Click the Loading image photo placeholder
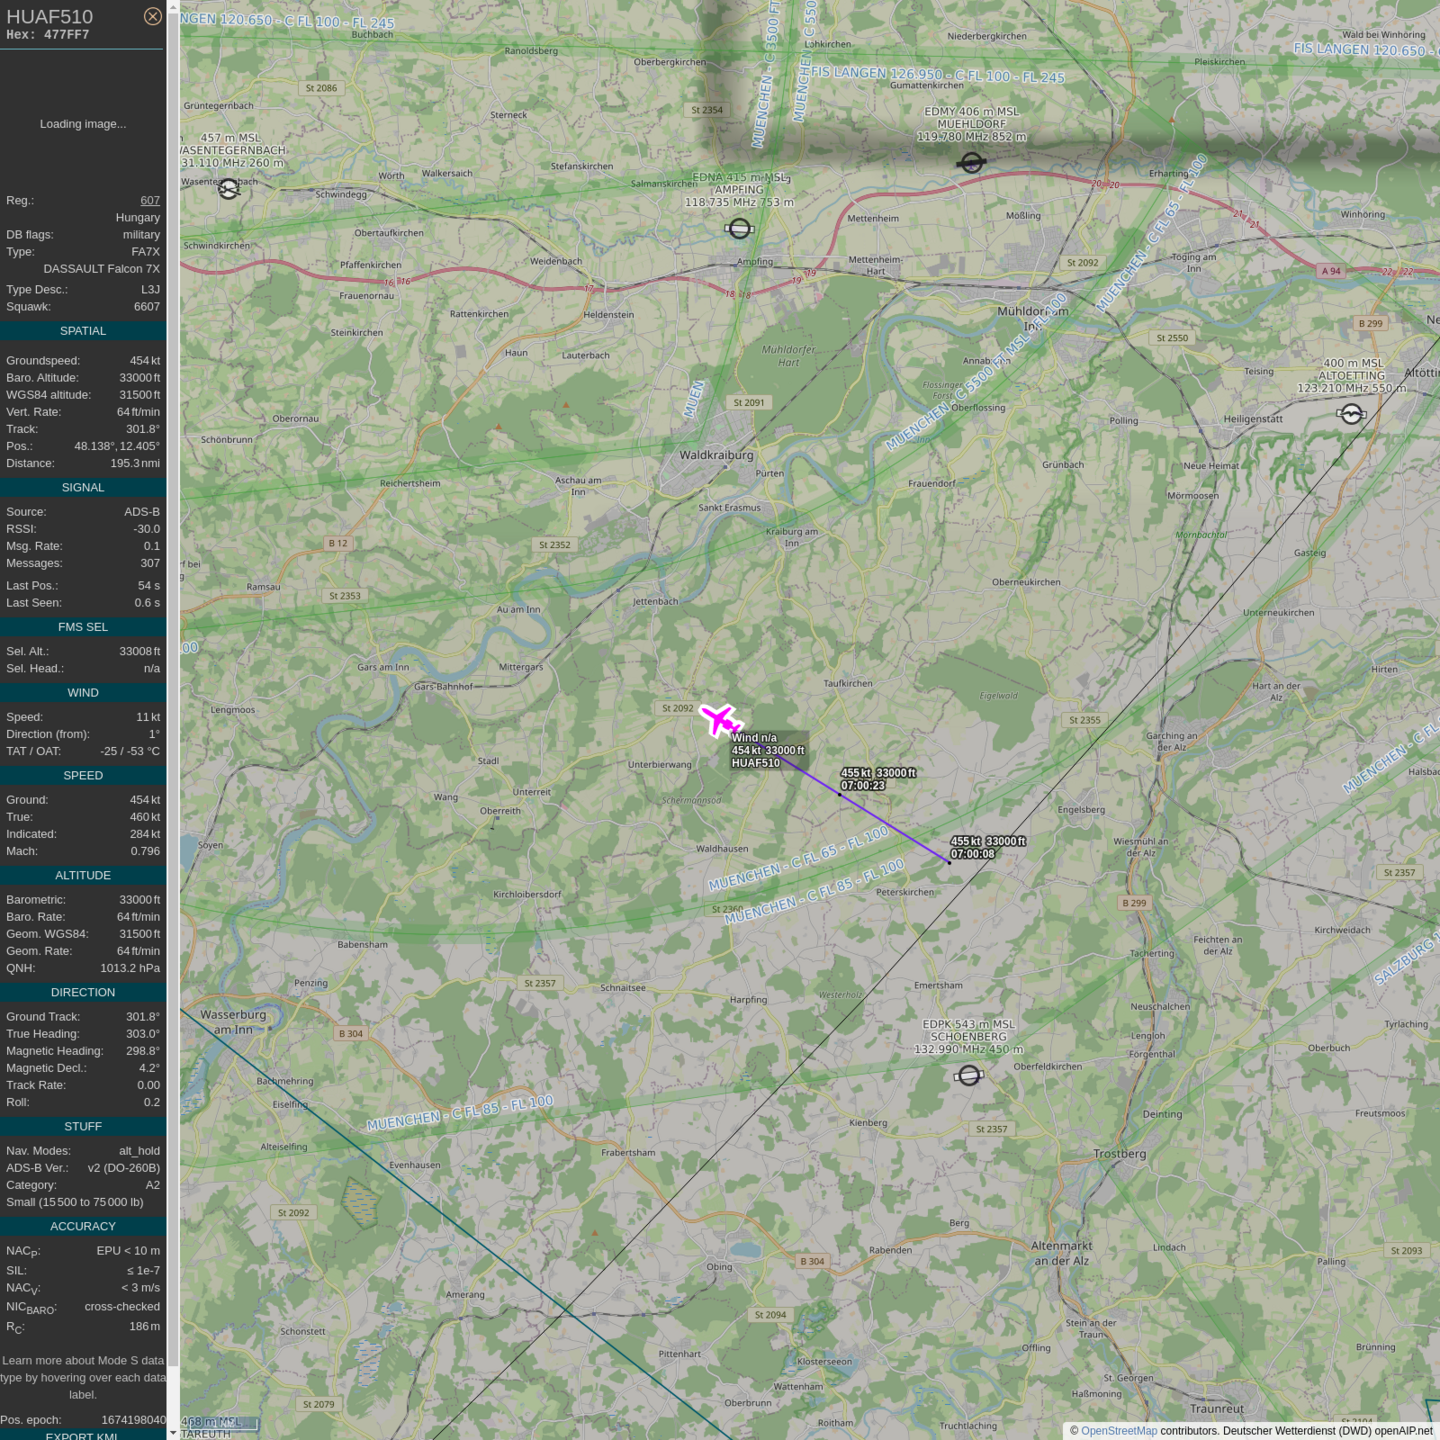This screenshot has width=1440, height=1440. click(83, 124)
